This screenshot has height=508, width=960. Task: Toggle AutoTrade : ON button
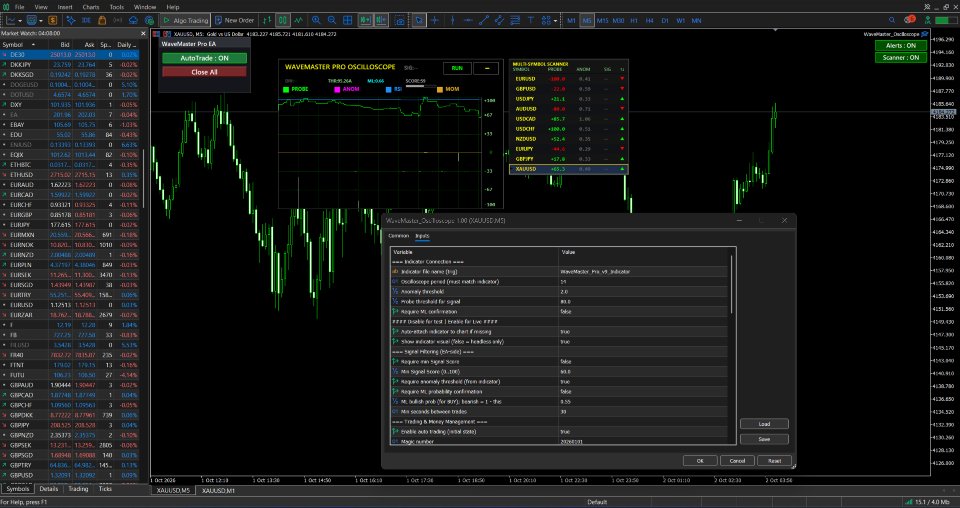click(204, 58)
